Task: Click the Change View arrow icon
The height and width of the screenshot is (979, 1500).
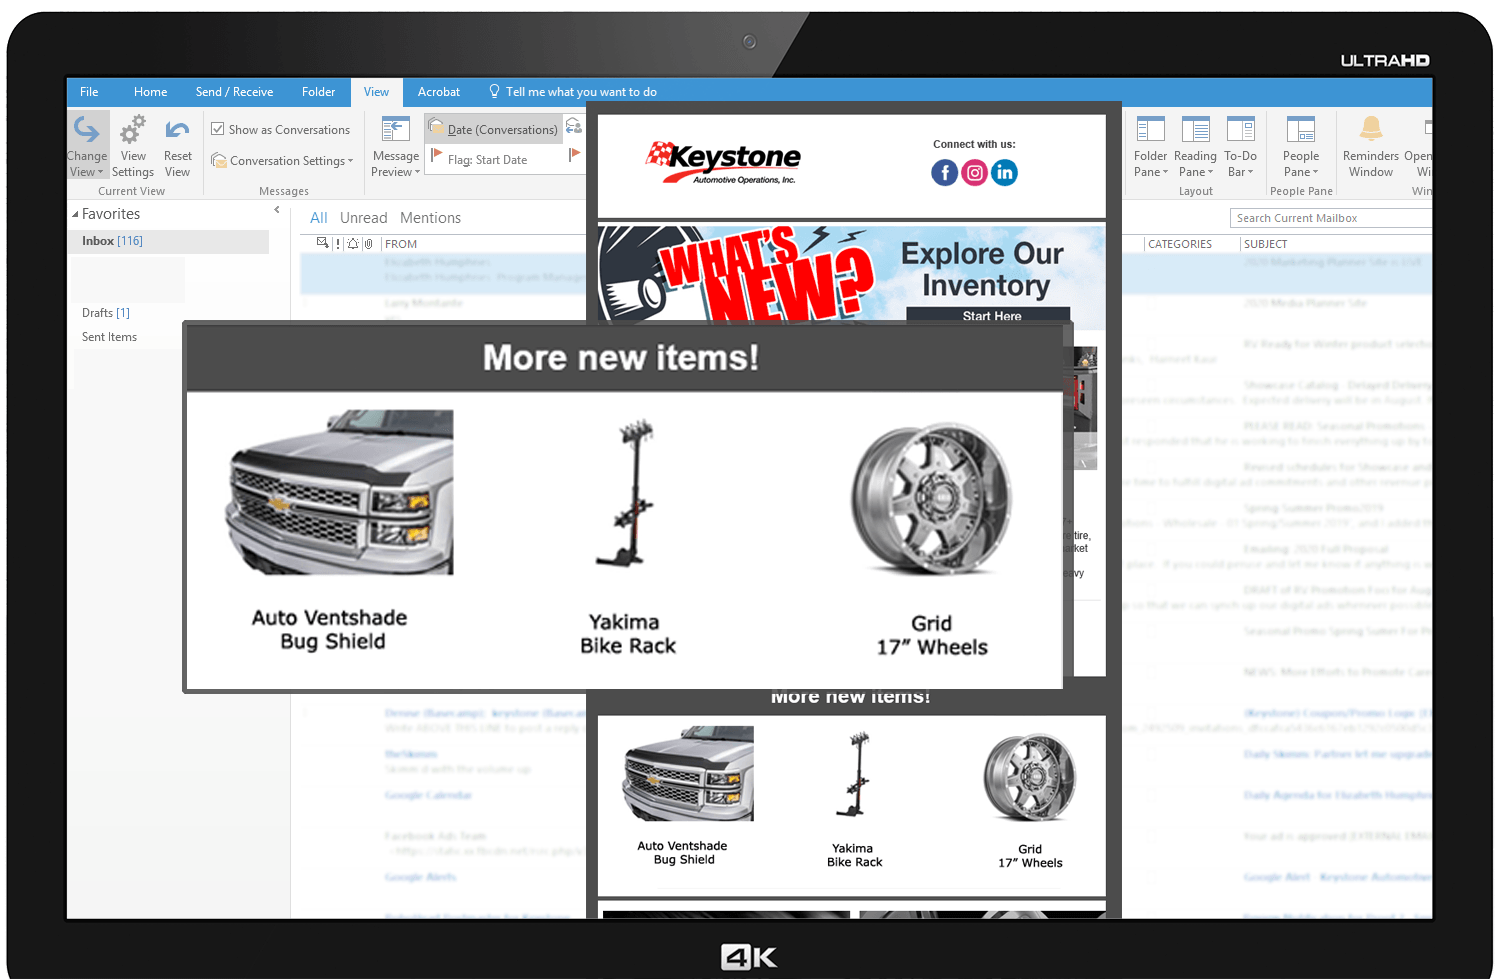Action: click(x=86, y=130)
